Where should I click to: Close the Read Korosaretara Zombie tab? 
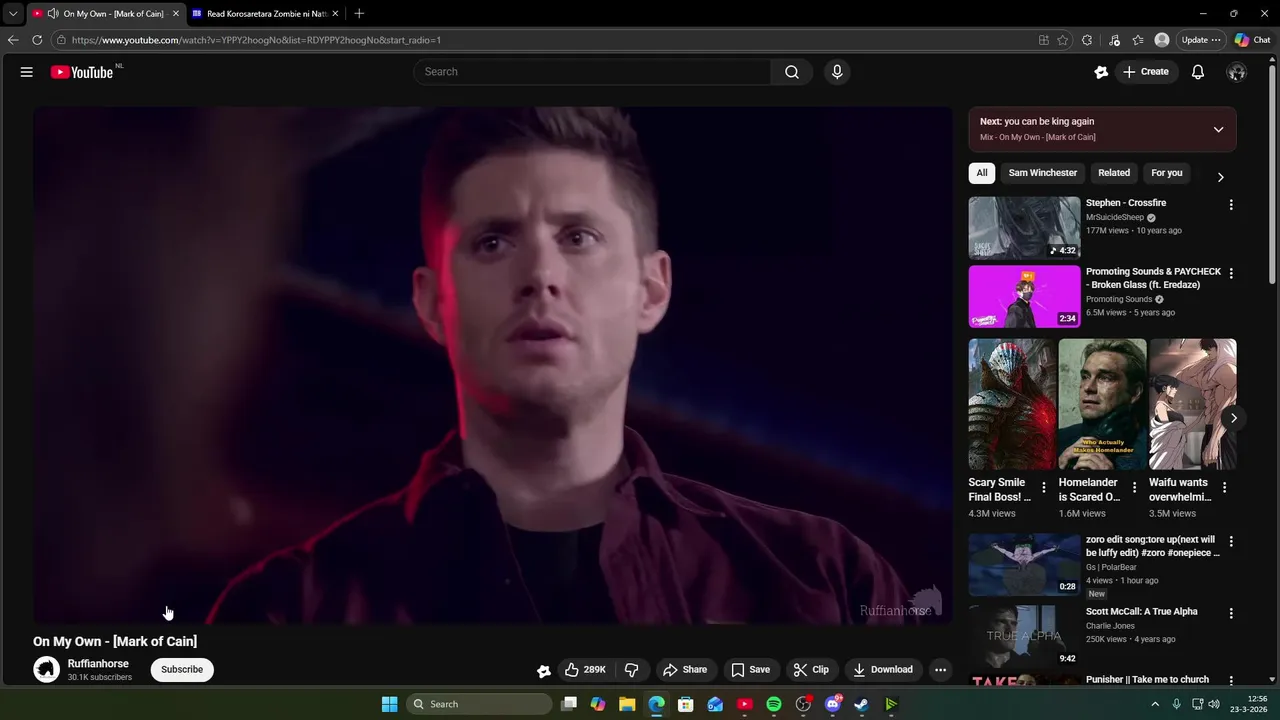[335, 14]
